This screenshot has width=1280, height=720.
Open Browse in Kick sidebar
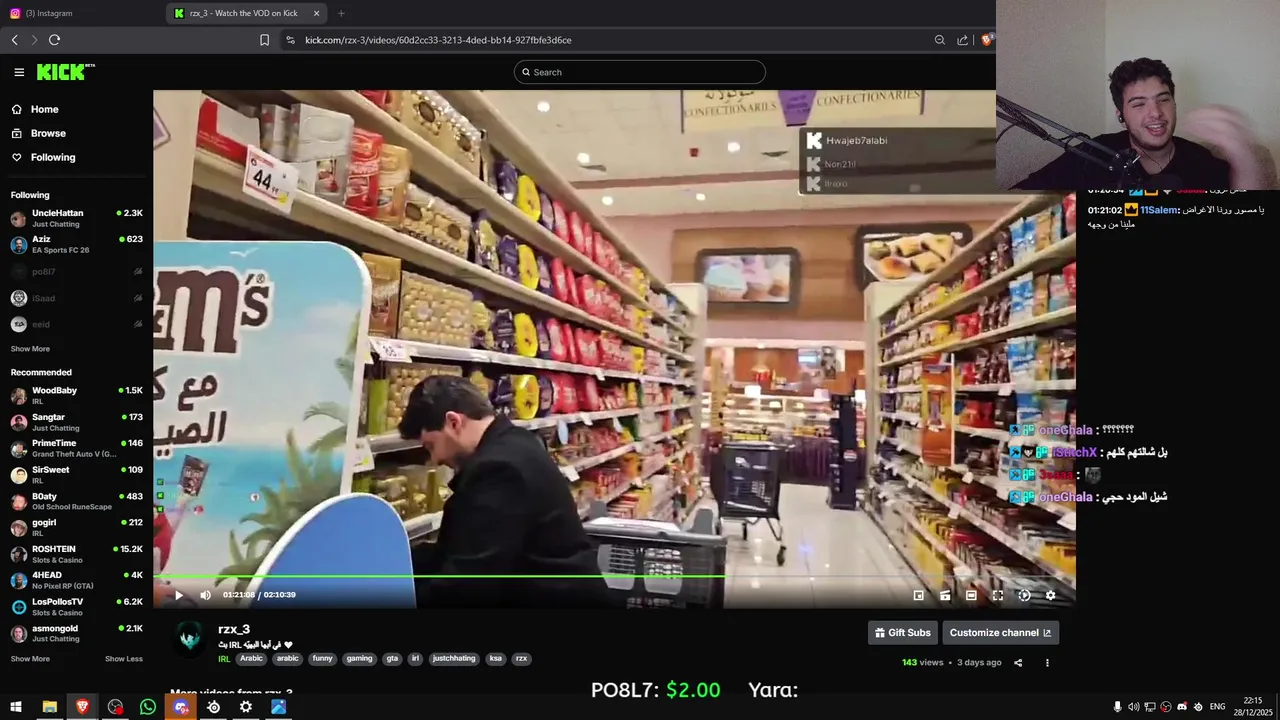[x=77, y=133]
